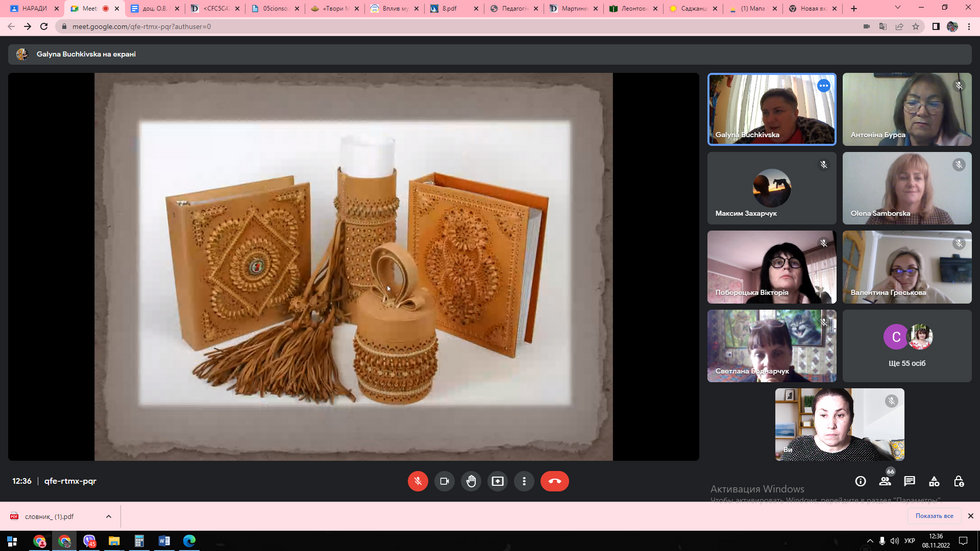
Task: Open downloaded file словник_ (1).pdf
Action: 49,517
